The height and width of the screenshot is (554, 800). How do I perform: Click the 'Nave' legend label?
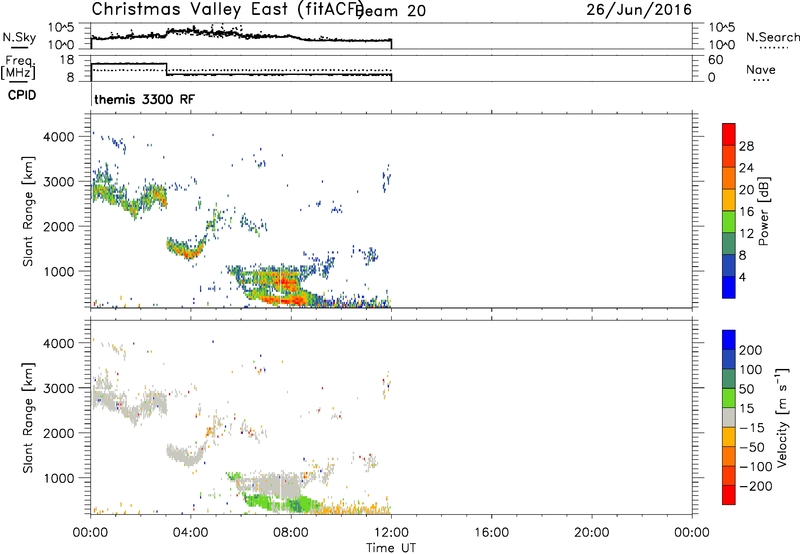[761, 70]
